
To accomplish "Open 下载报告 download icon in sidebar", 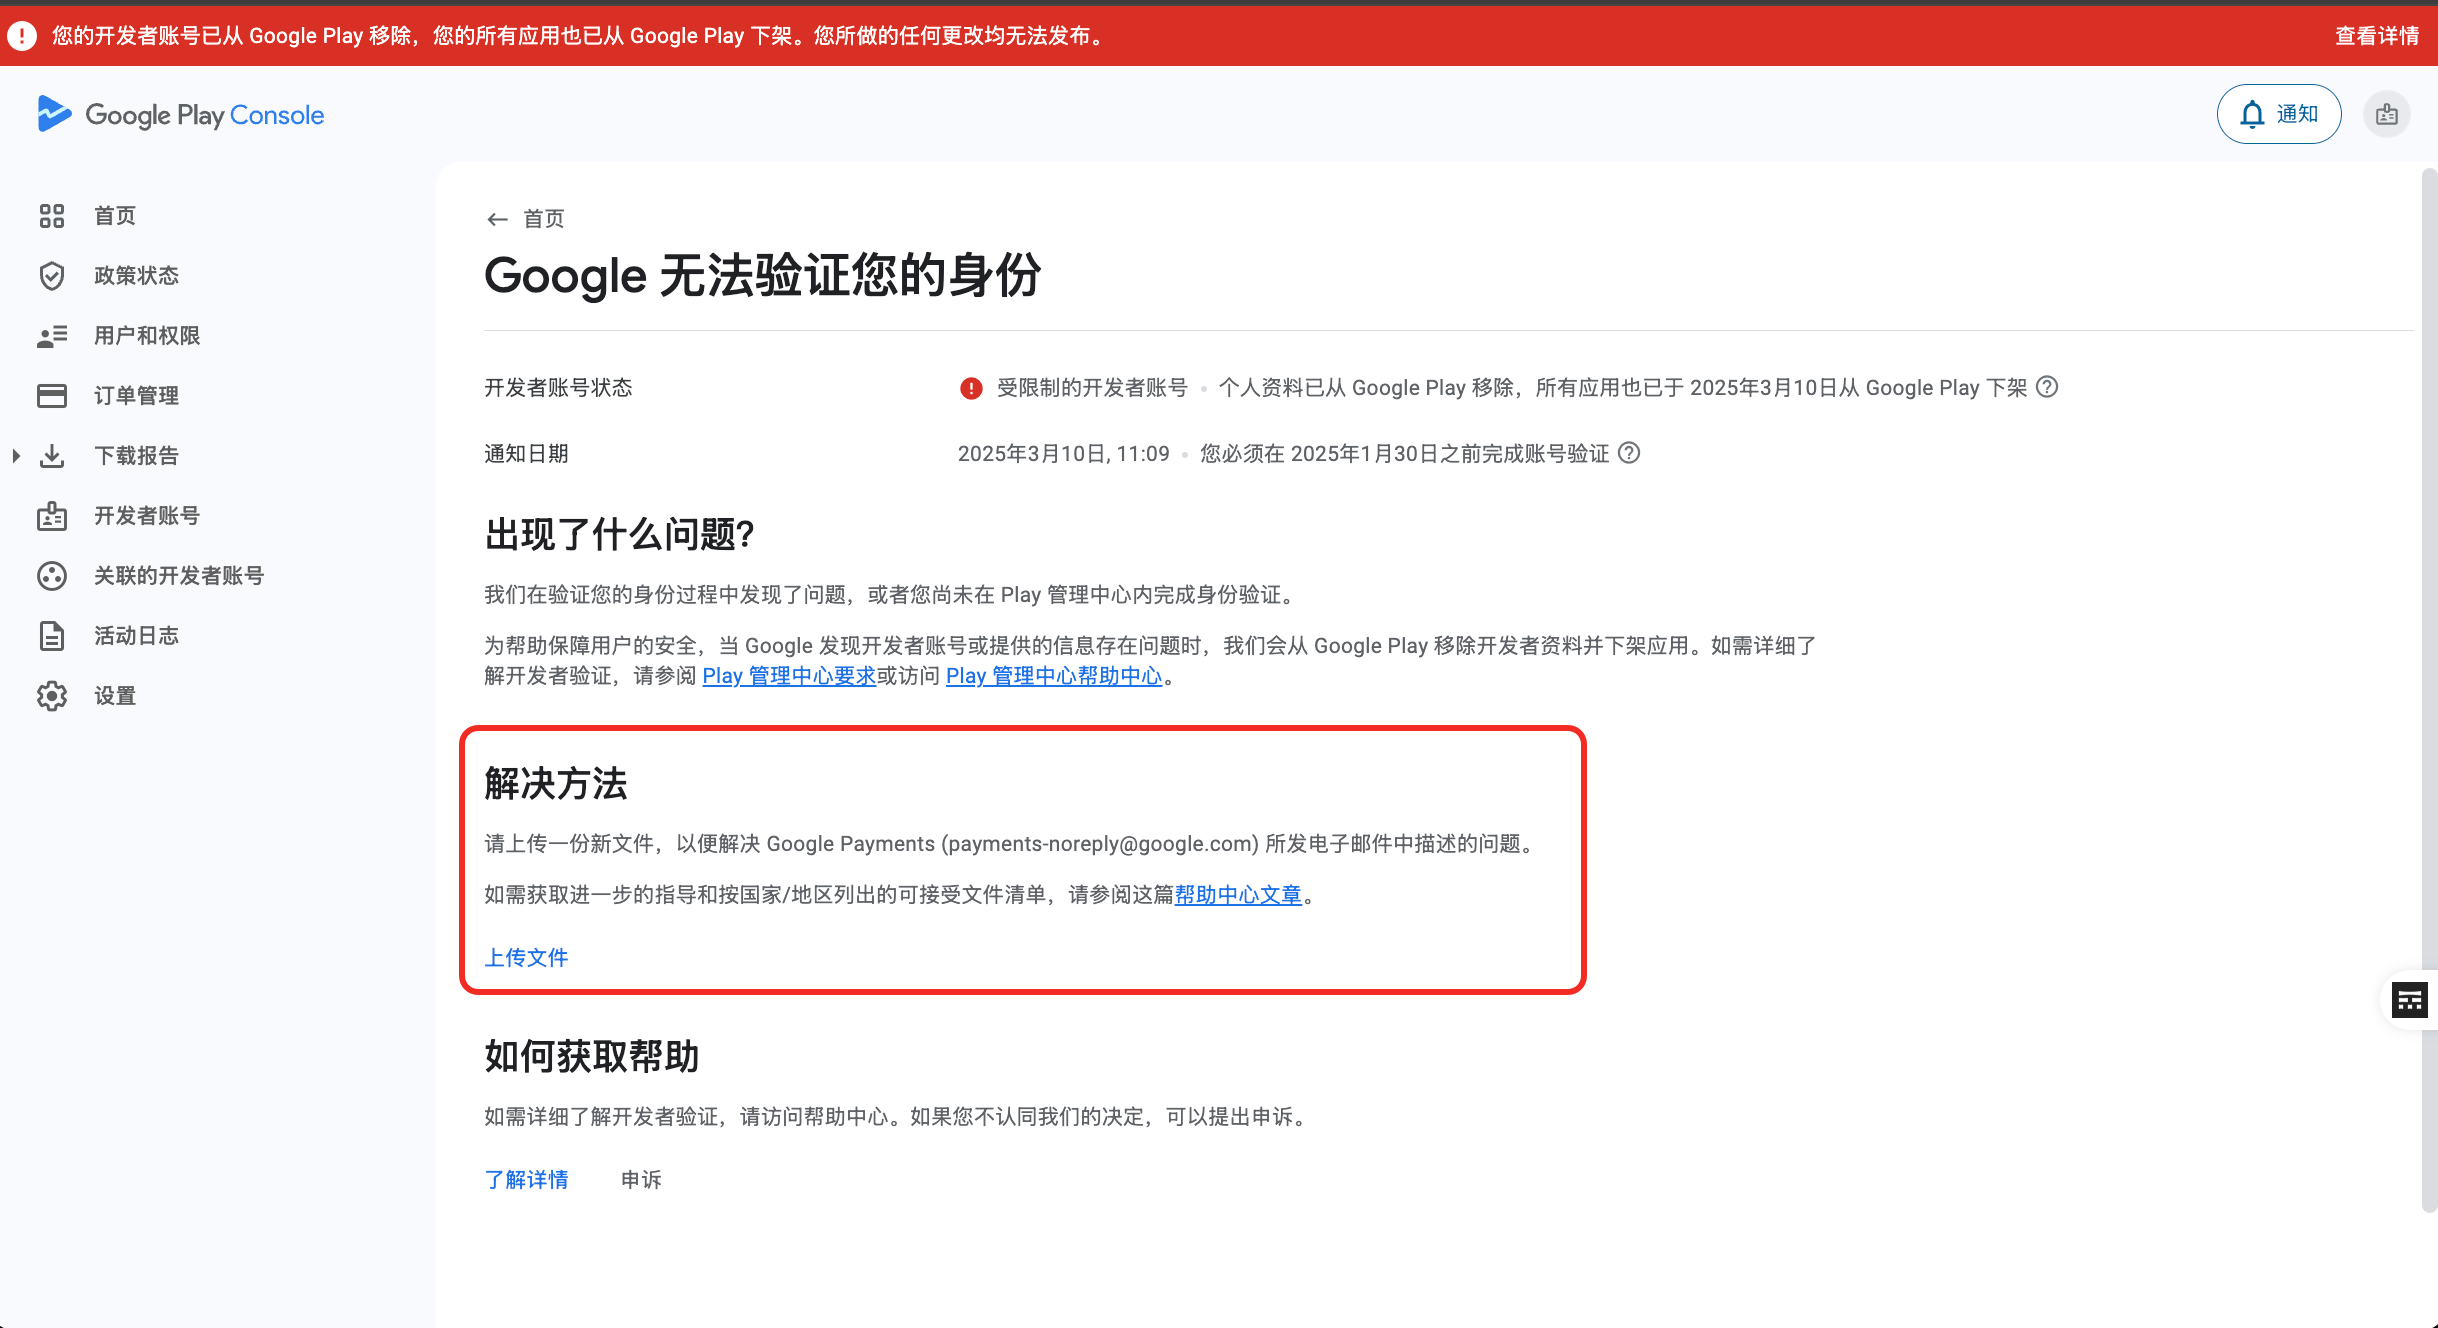I will coord(52,455).
